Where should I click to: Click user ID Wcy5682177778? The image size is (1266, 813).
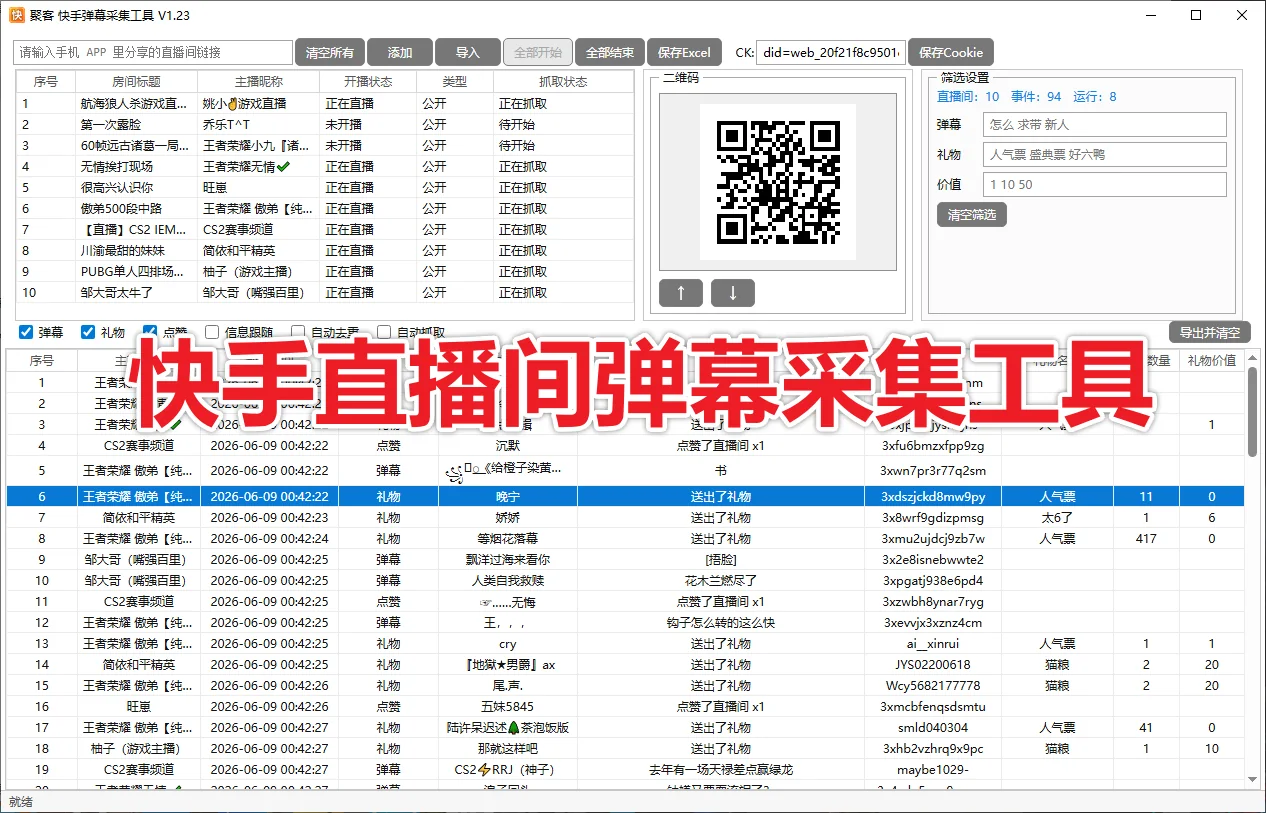pos(933,685)
